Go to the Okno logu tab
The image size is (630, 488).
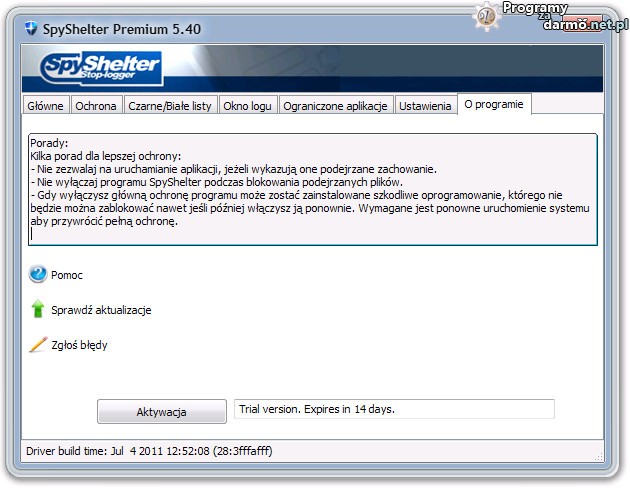point(248,105)
